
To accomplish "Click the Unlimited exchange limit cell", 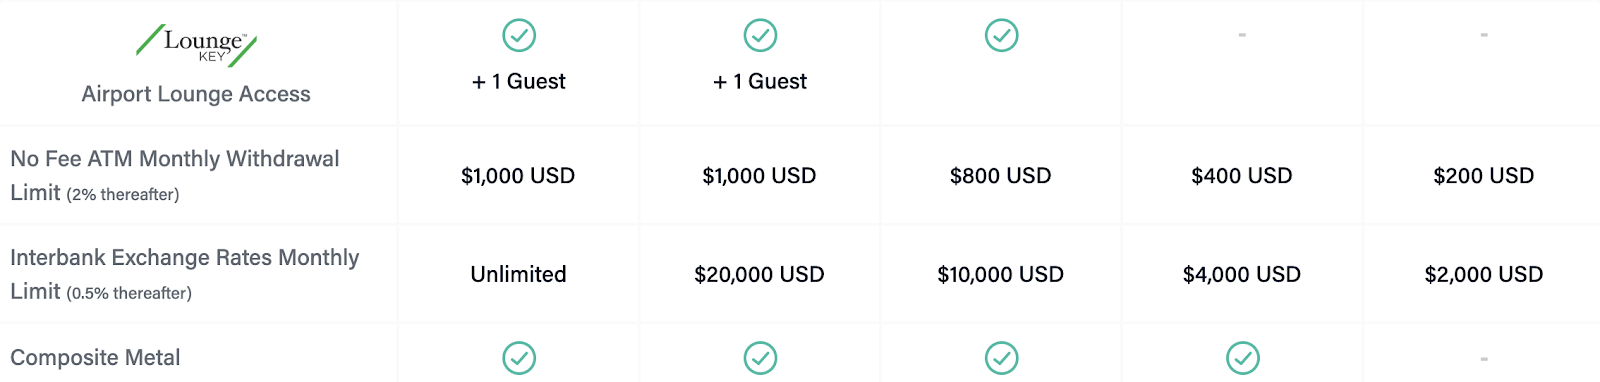I will coord(518,274).
